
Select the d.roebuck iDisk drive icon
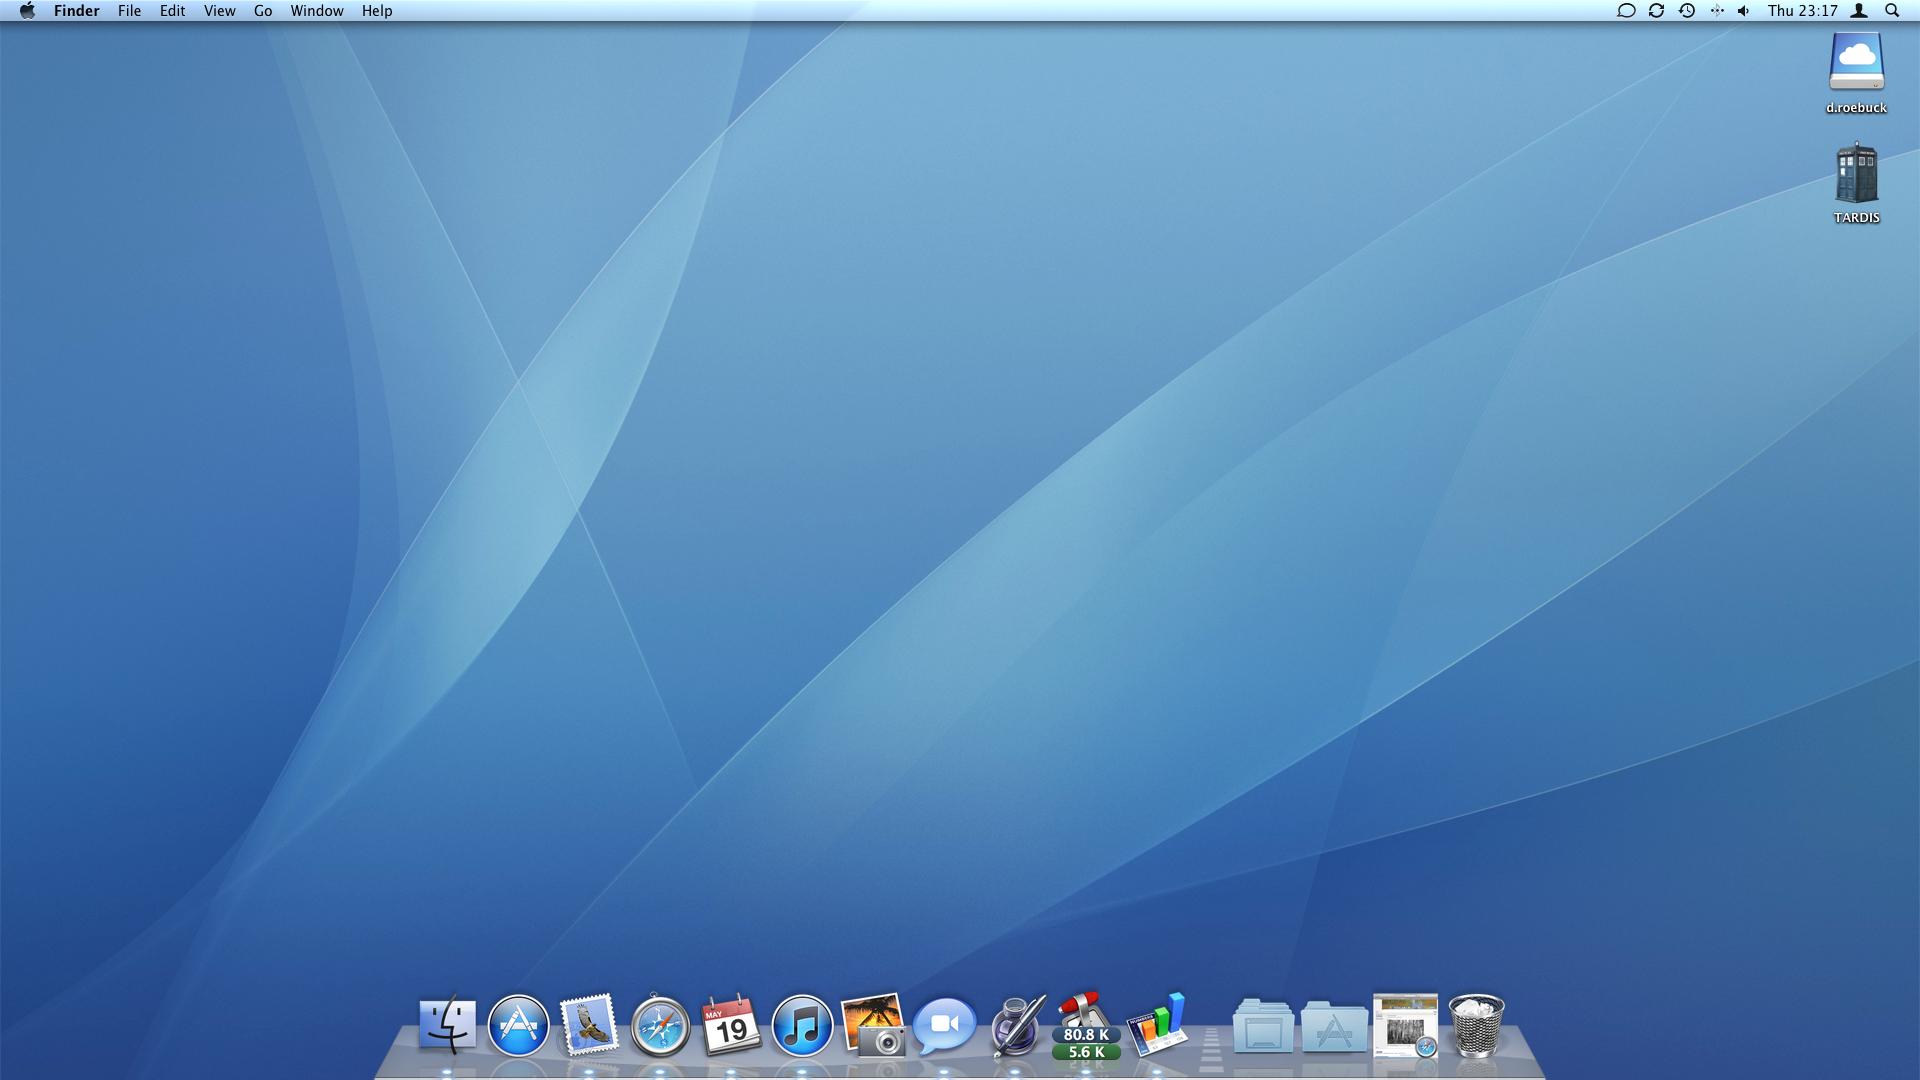tap(1856, 63)
